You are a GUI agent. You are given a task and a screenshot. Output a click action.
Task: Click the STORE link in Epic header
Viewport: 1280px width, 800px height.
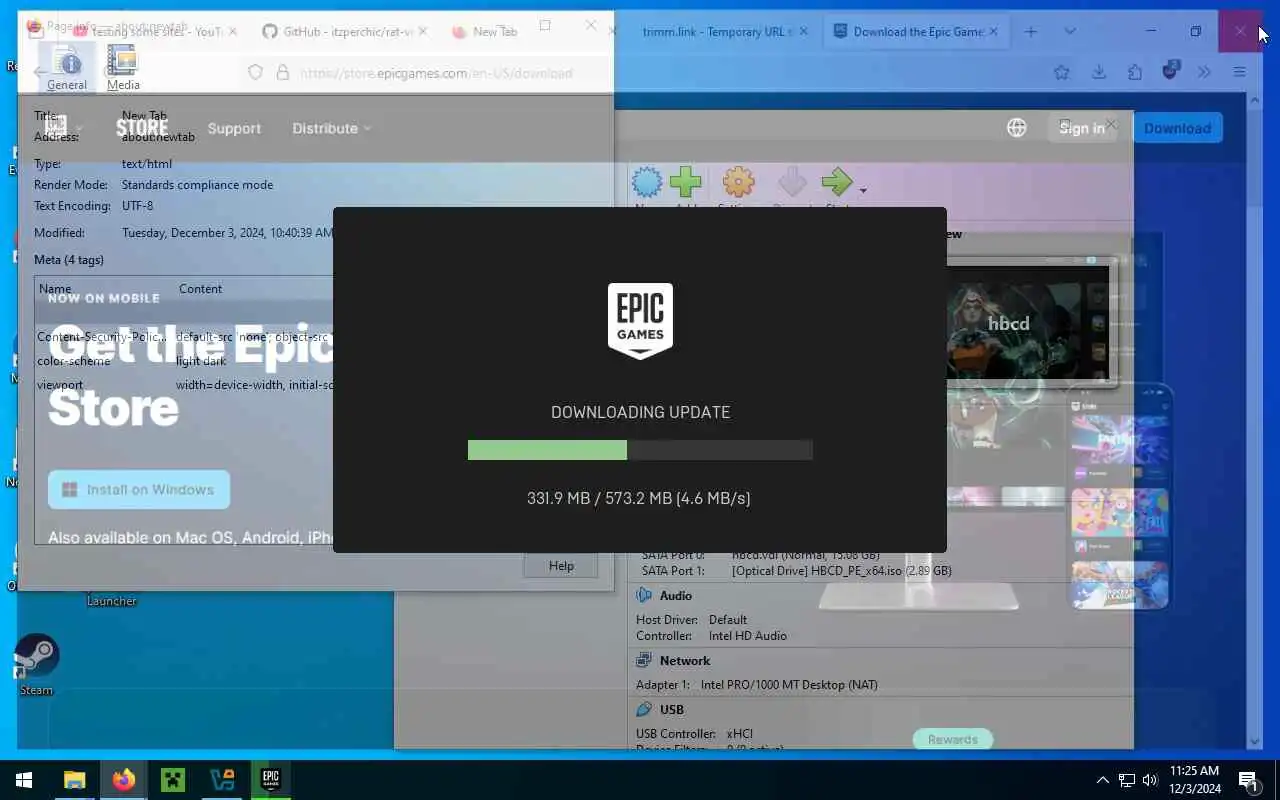[x=142, y=128]
